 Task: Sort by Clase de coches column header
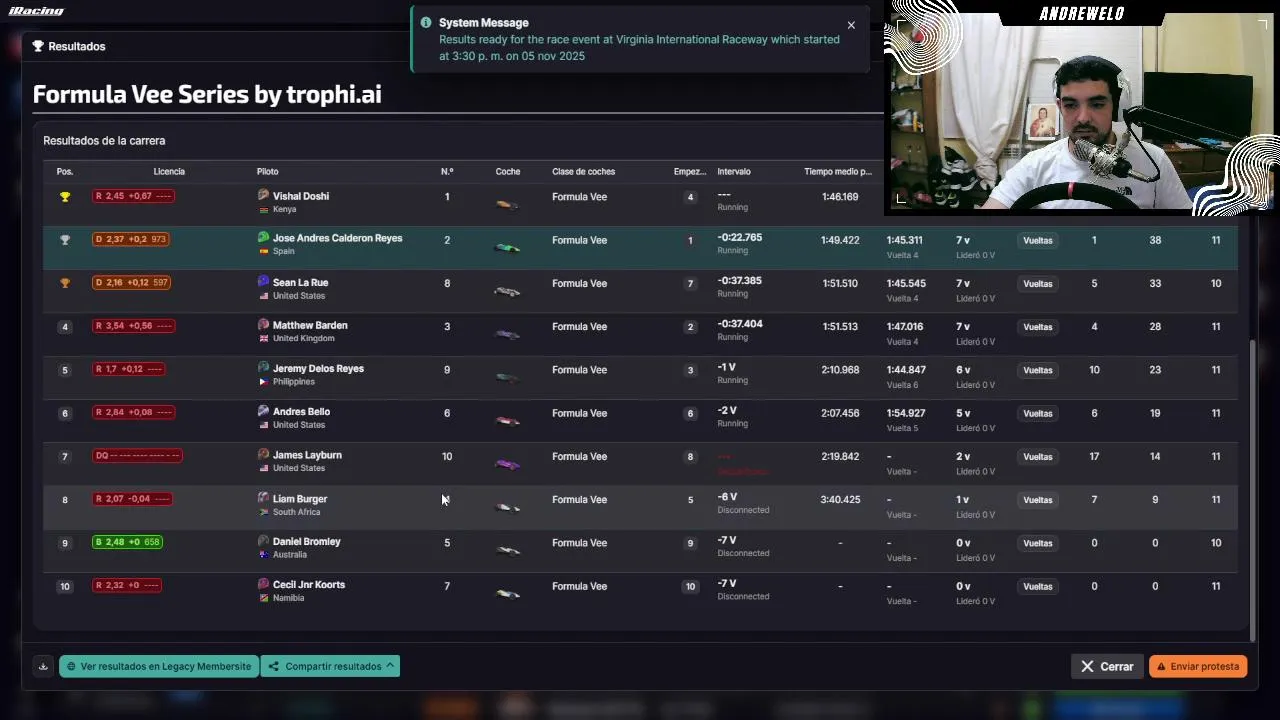(x=583, y=172)
